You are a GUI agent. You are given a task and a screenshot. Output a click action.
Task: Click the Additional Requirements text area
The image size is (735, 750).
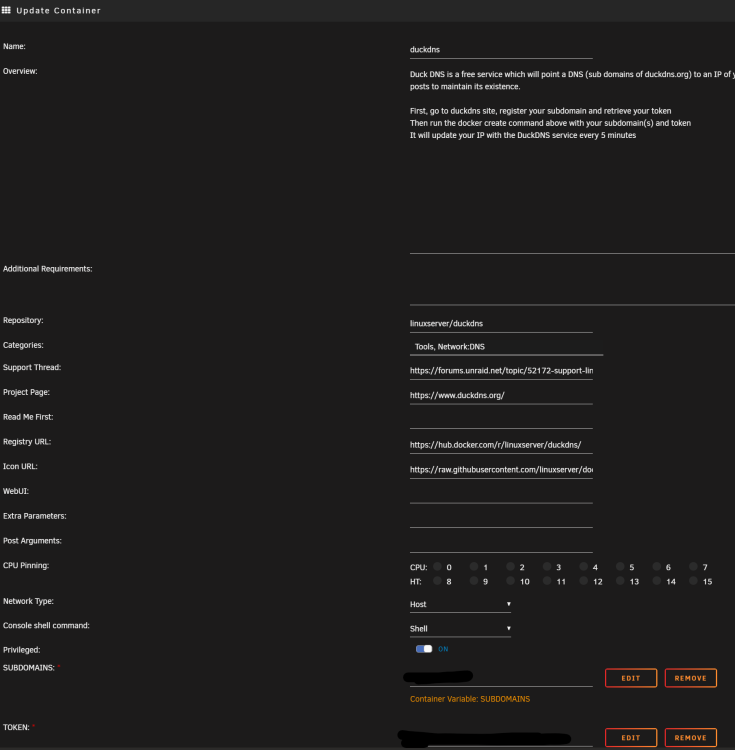(572, 285)
